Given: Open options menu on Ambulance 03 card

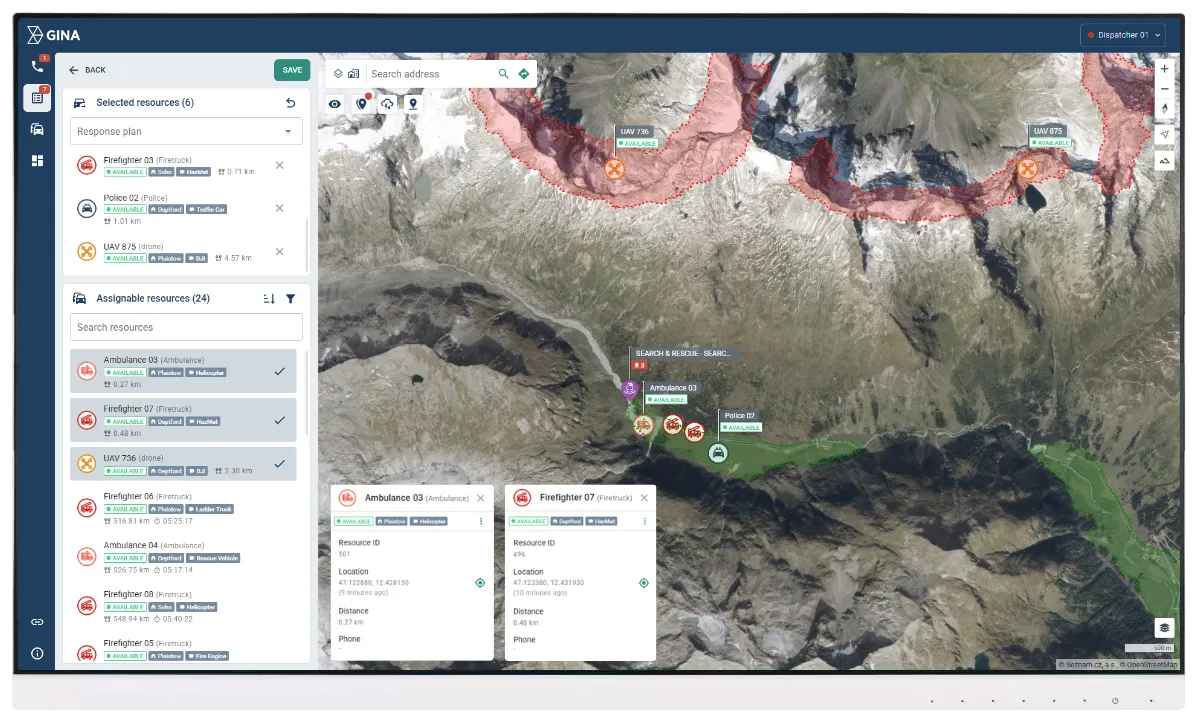Looking at the screenshot, I should pos(481,521).
